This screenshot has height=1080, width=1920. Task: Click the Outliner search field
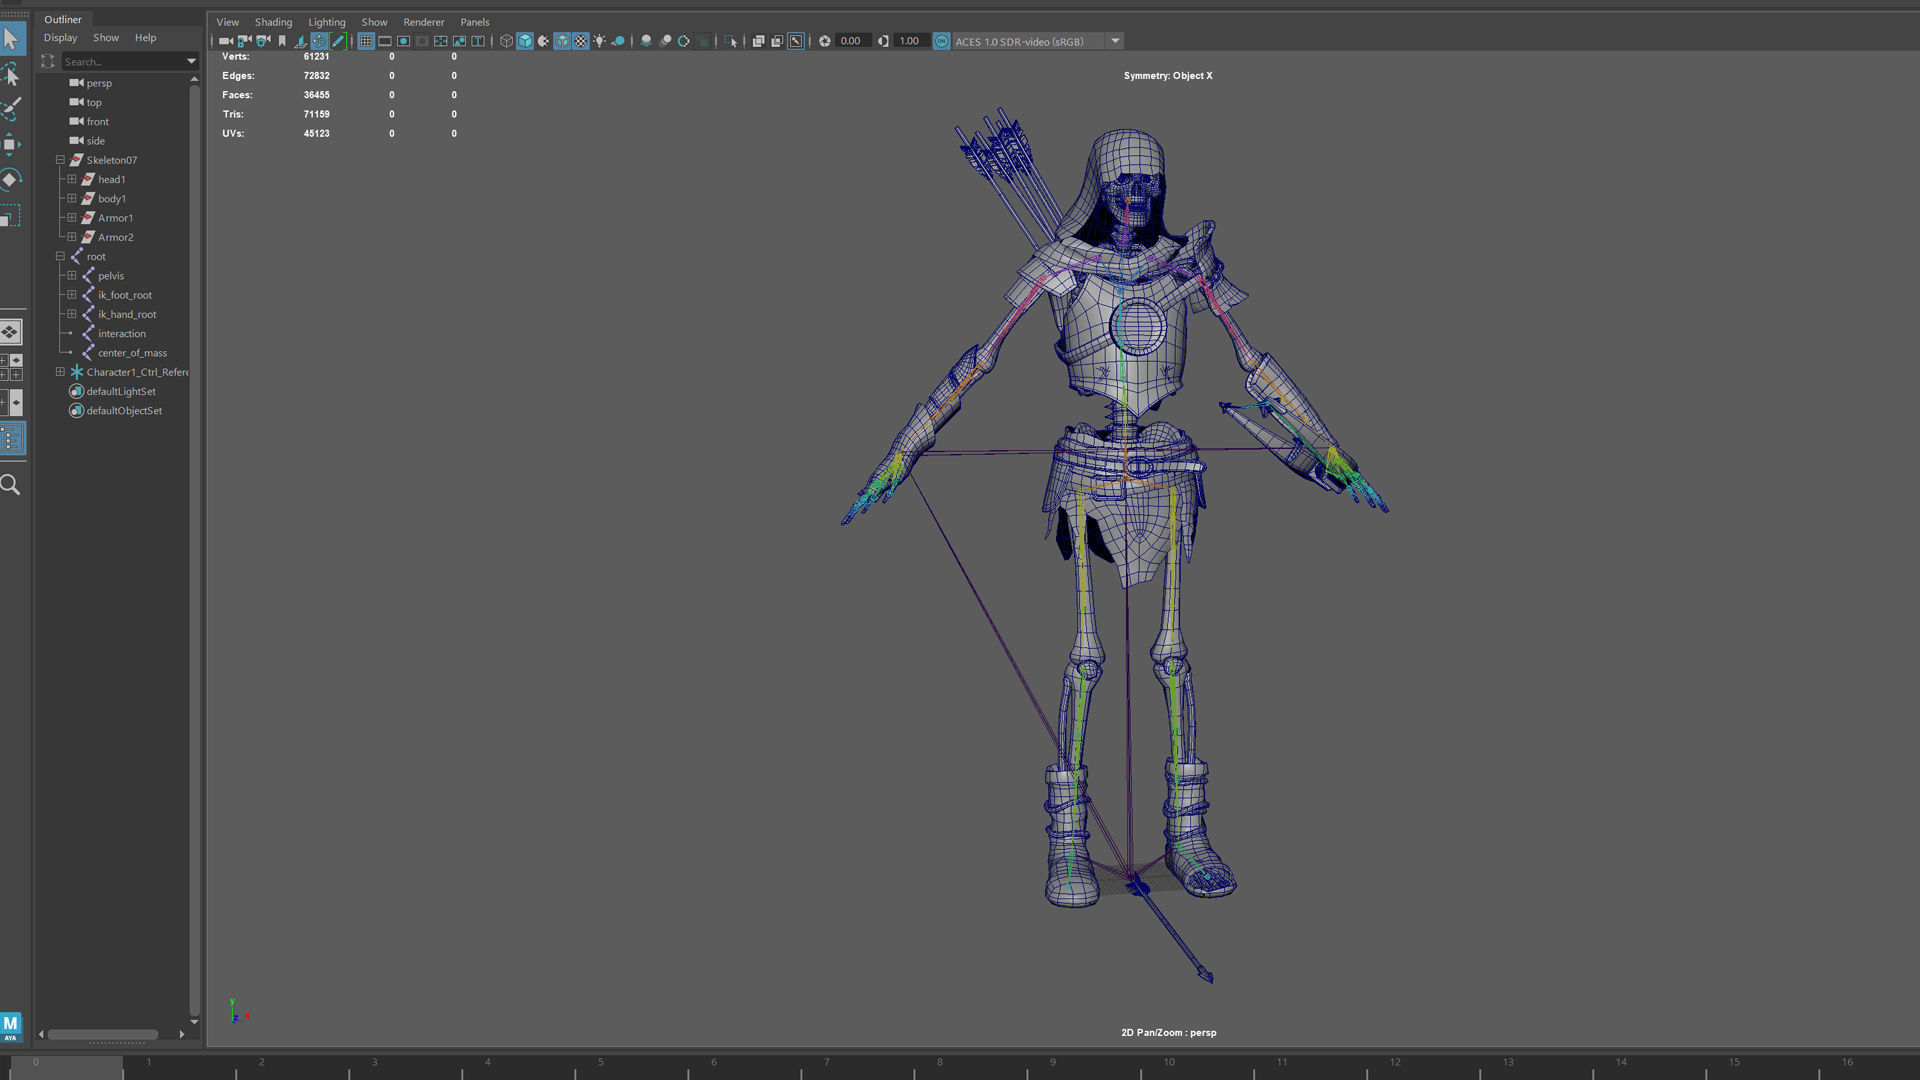[x=129, y=62]
